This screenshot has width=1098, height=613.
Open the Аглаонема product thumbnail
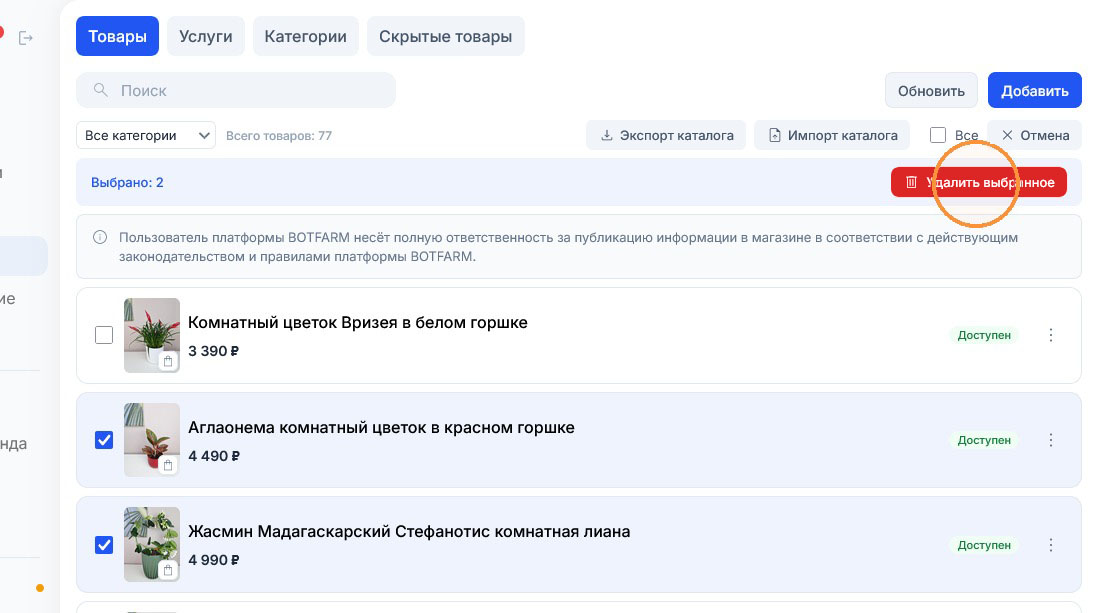click(152, 440)
